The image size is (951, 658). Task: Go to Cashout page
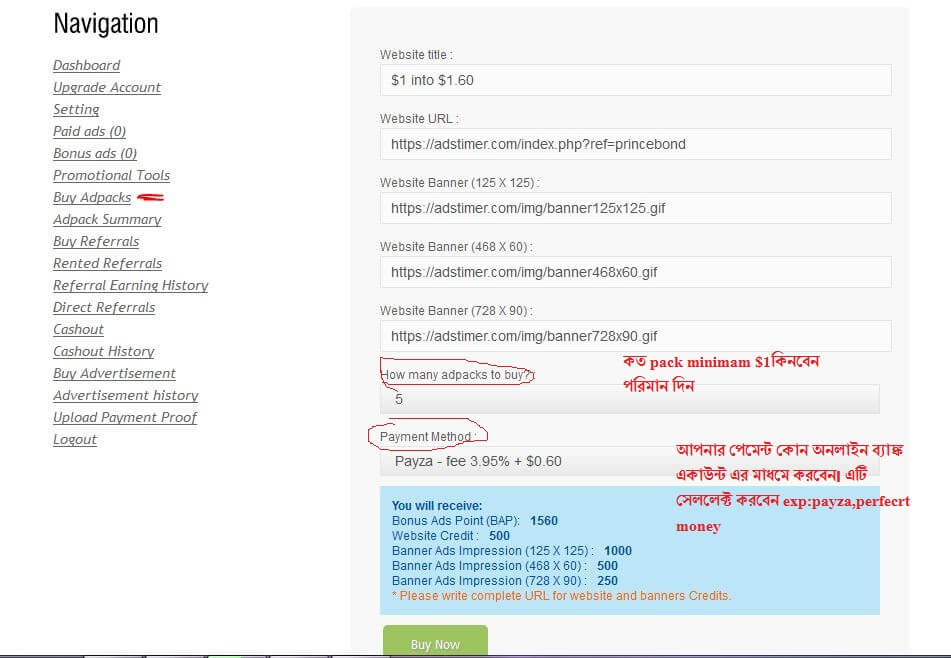(78, 329)
